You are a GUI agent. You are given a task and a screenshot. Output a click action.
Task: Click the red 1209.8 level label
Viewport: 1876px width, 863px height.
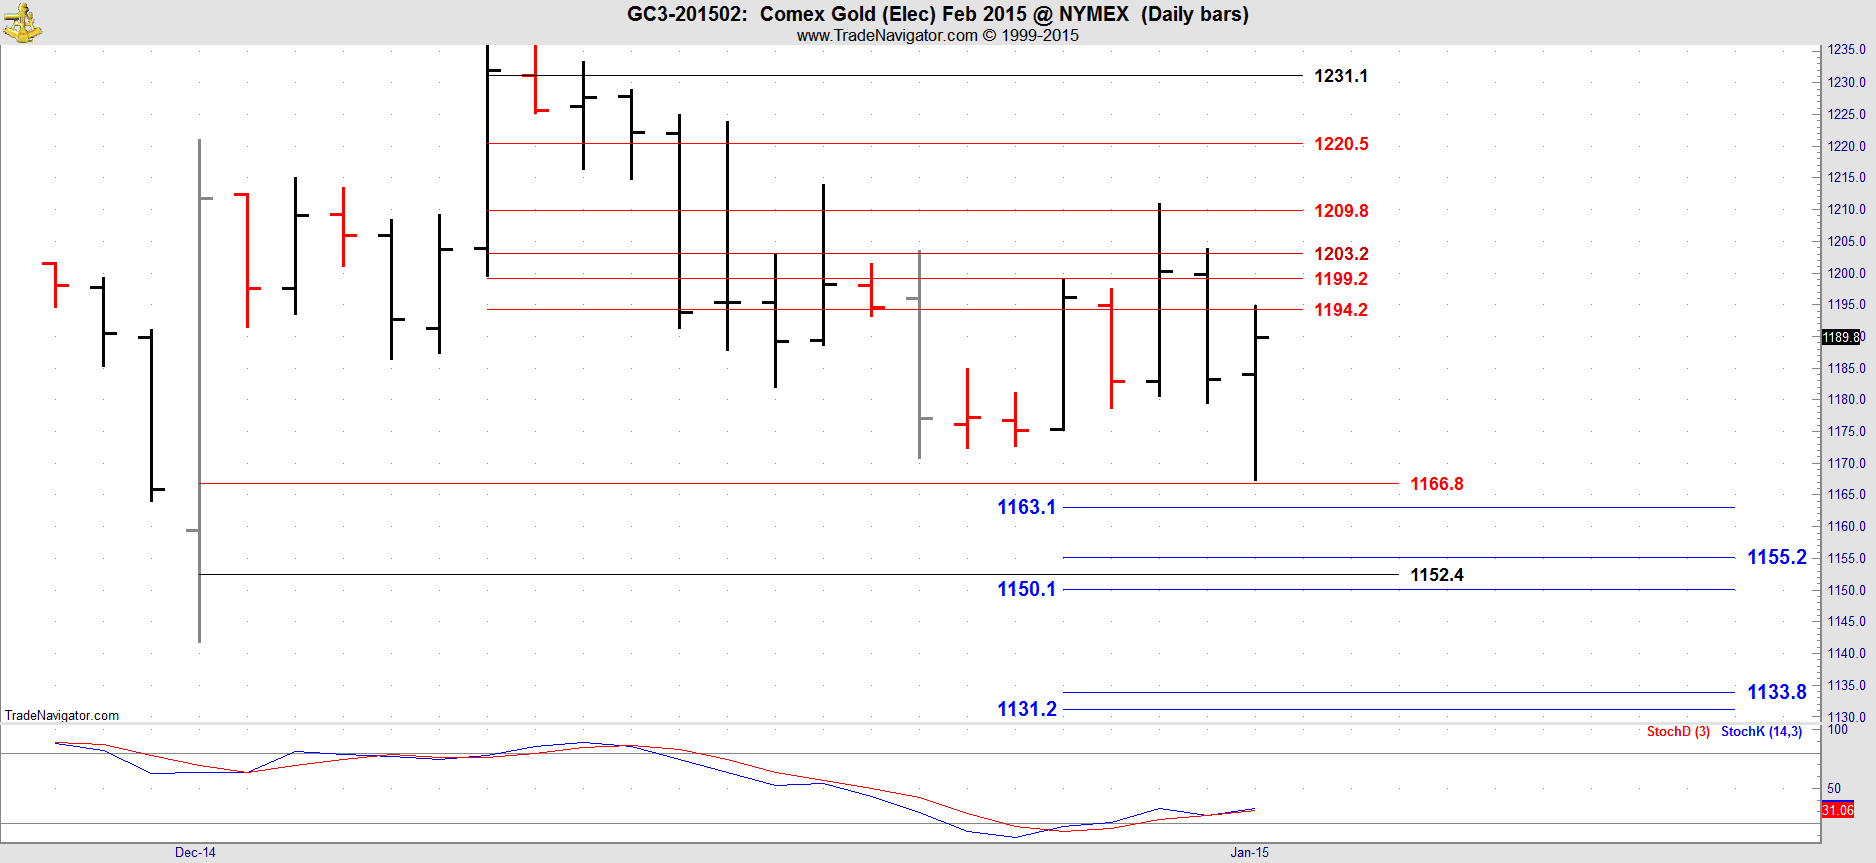tap(1340, 211)
